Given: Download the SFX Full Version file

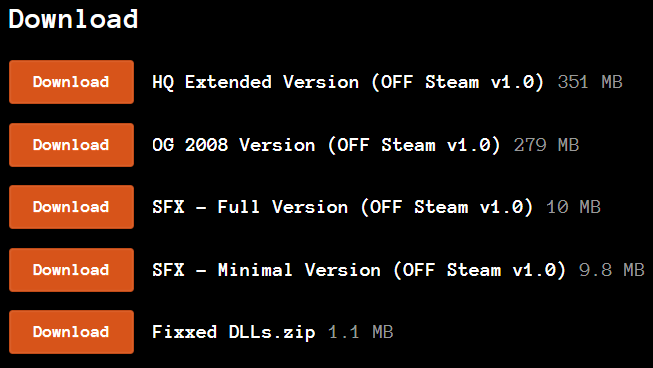Looking at the screenshot, I should (71, 207).
